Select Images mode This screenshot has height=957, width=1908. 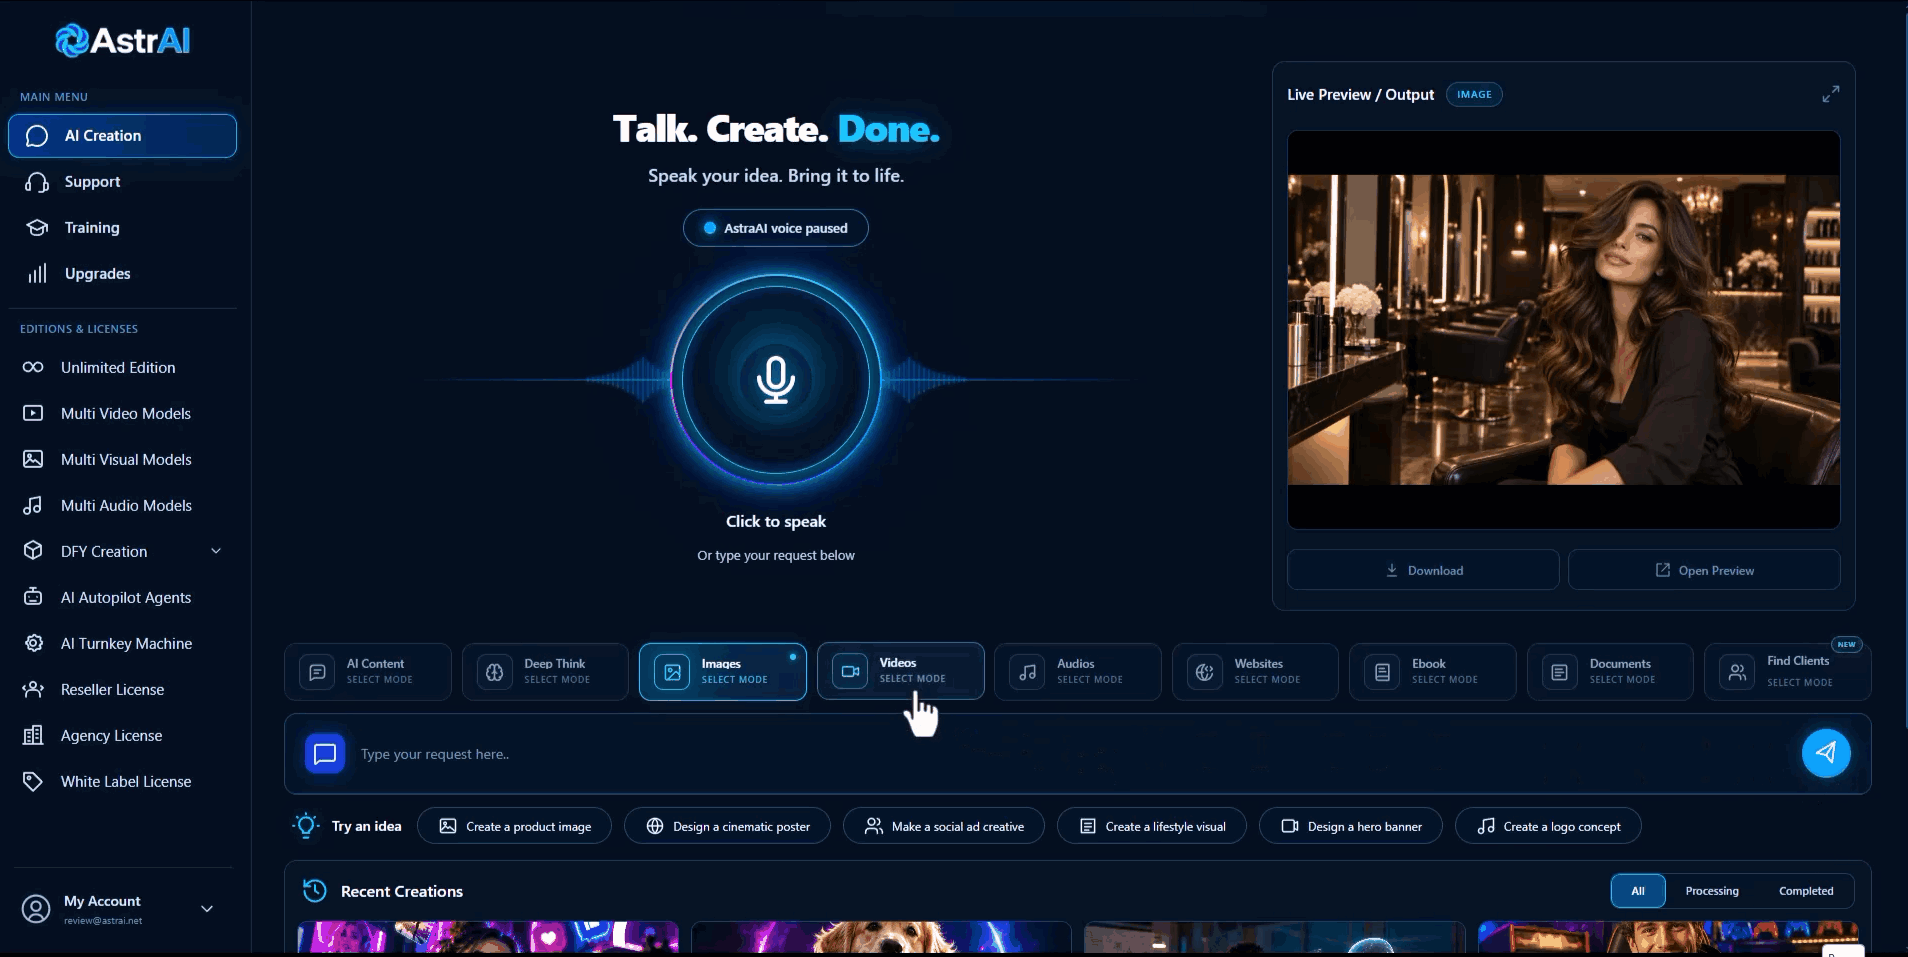pyautogui.click(x=723, y=672)
